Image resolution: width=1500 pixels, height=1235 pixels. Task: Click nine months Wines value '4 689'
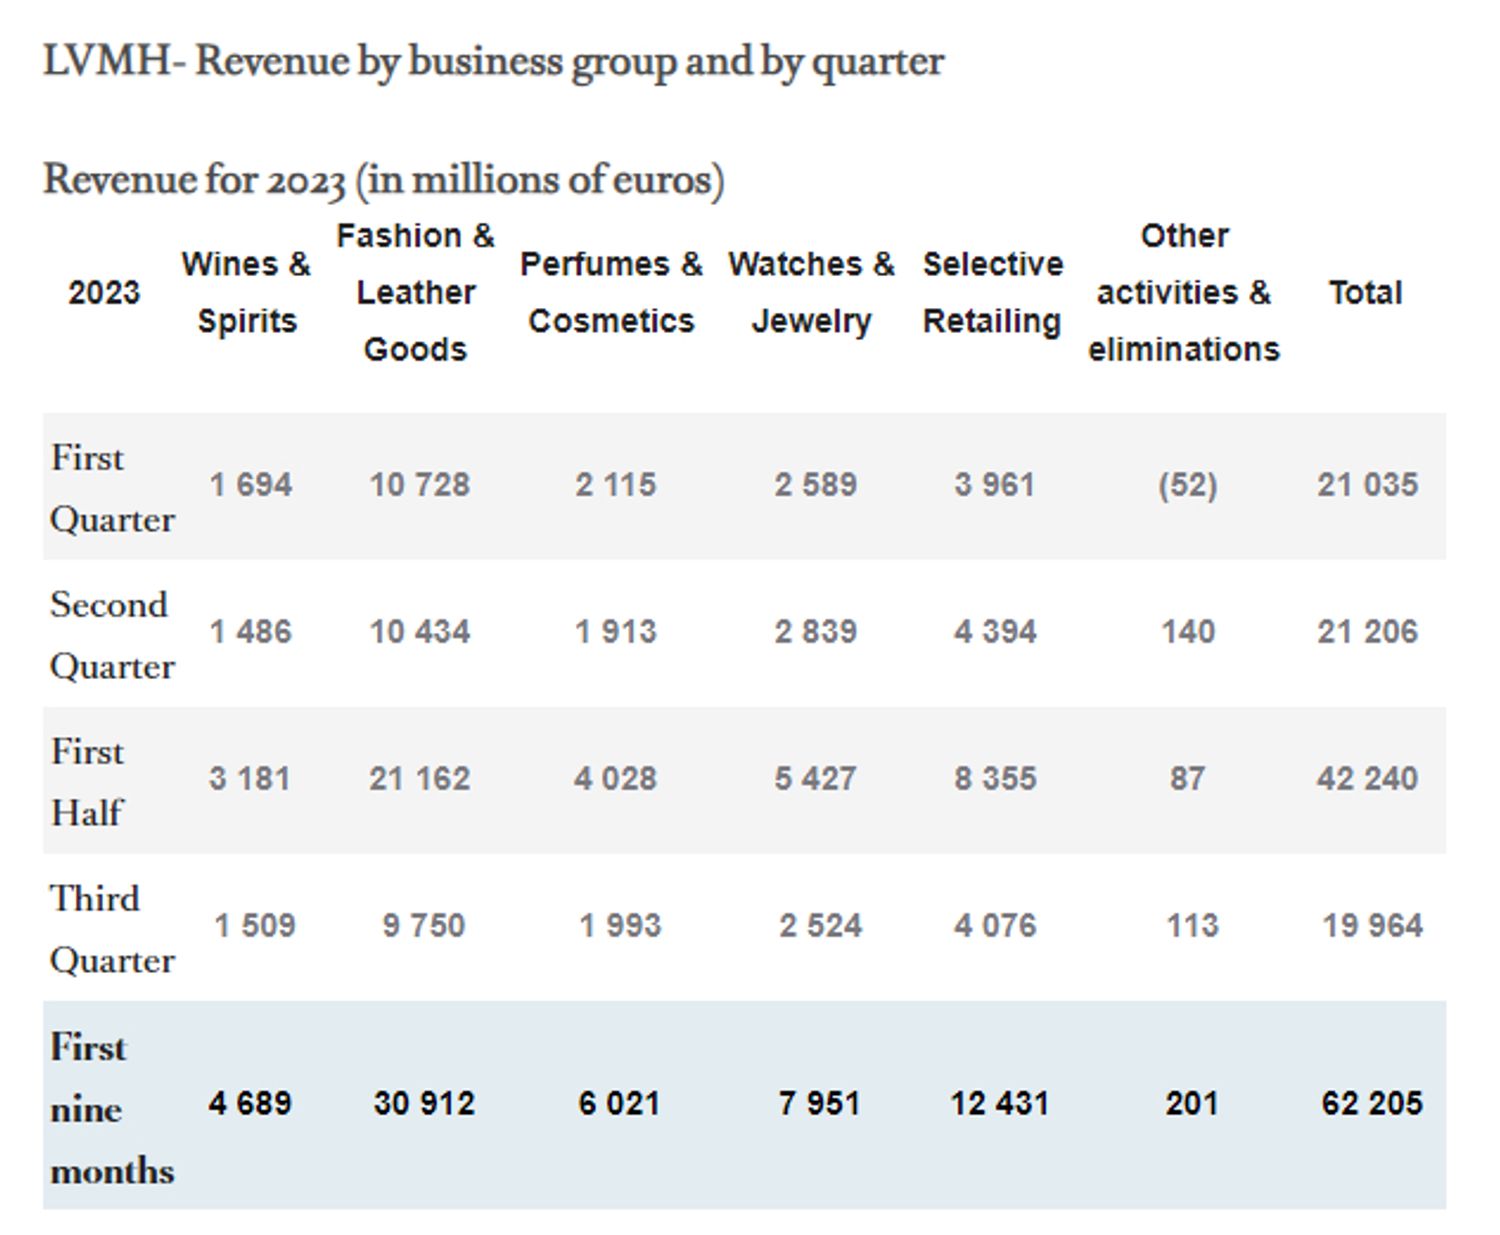click(250, 1104)
